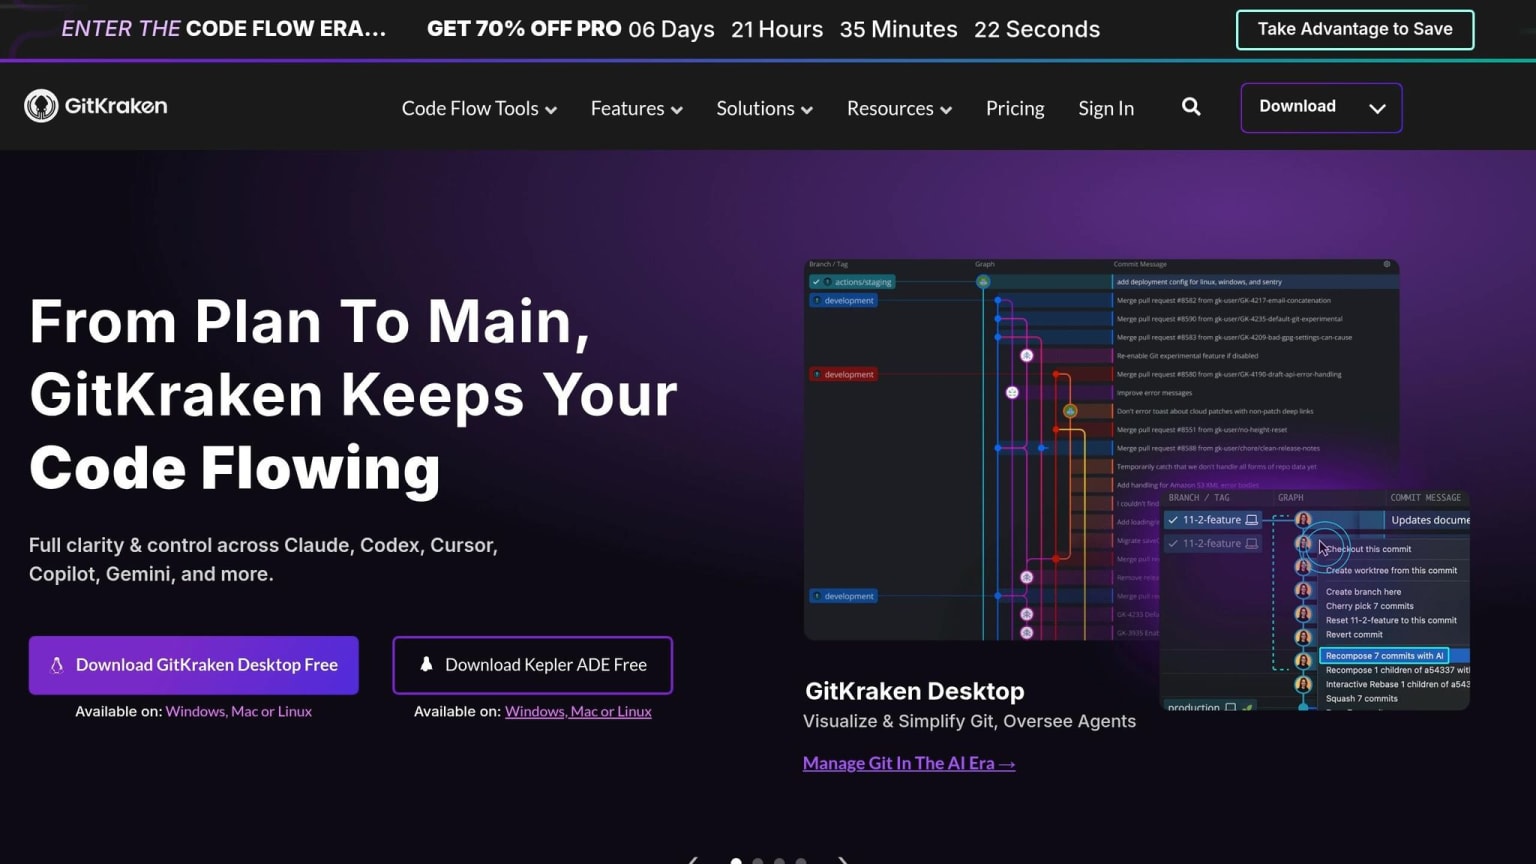
Task: Open platforms link under GitKraken Desktop download
Action: 239,711
